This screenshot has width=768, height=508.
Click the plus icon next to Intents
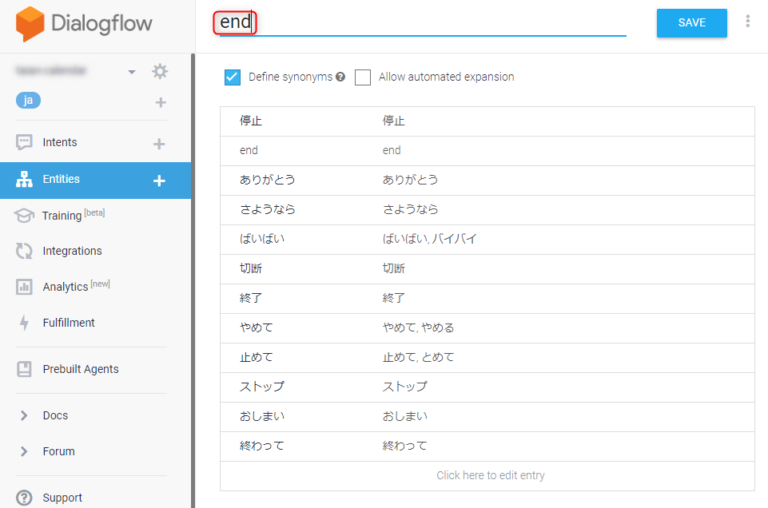click(159, 144)
